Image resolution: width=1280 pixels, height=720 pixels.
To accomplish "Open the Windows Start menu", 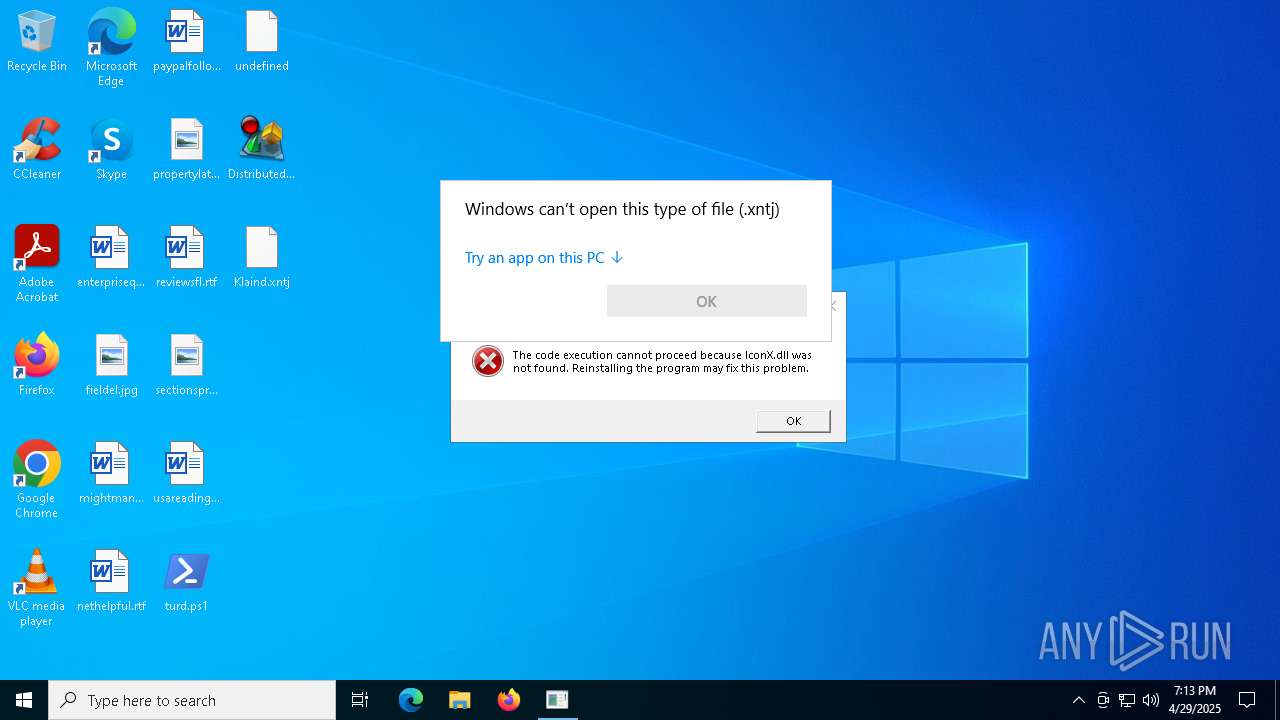I will (24, 700).
